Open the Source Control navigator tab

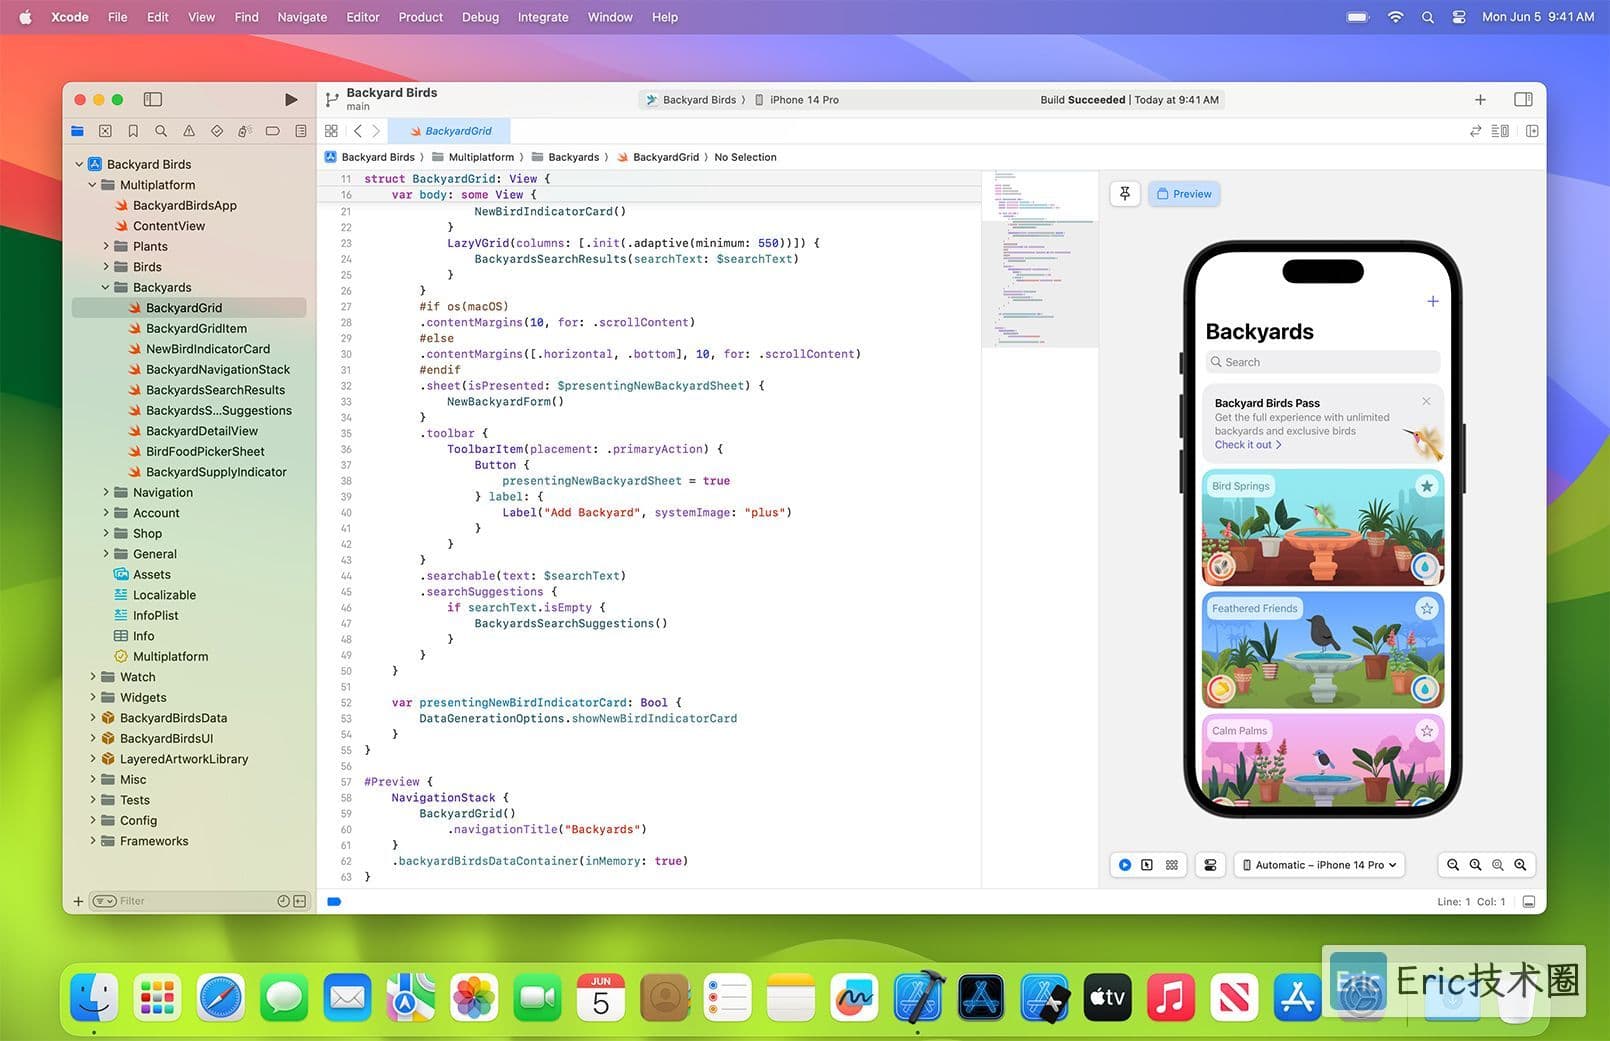pyautogui.click(x=105, y=131)
